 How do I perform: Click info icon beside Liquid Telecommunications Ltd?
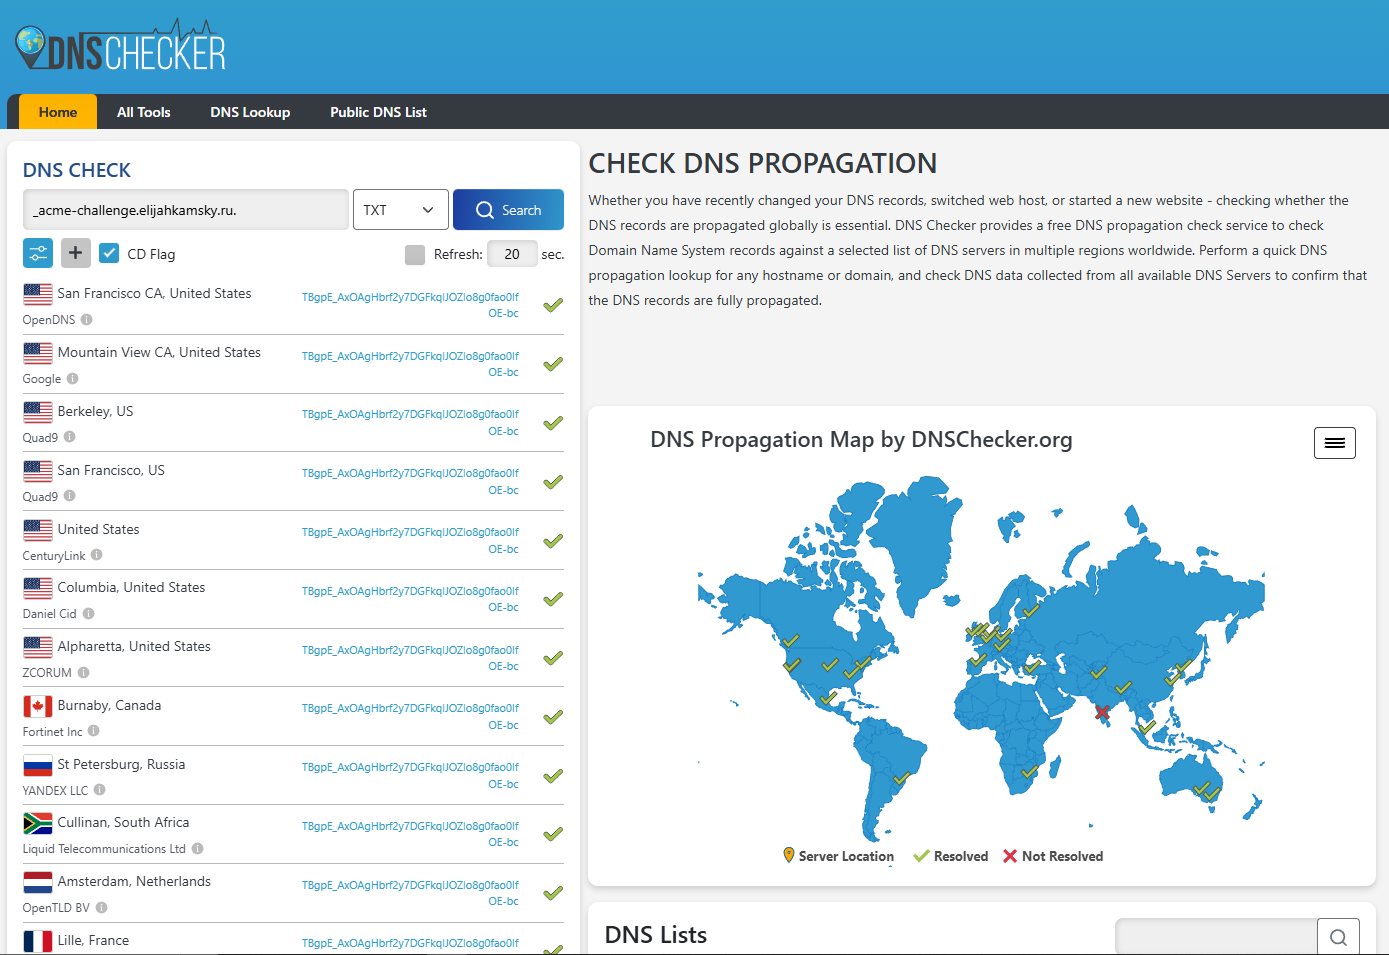[x=197, y=849]
